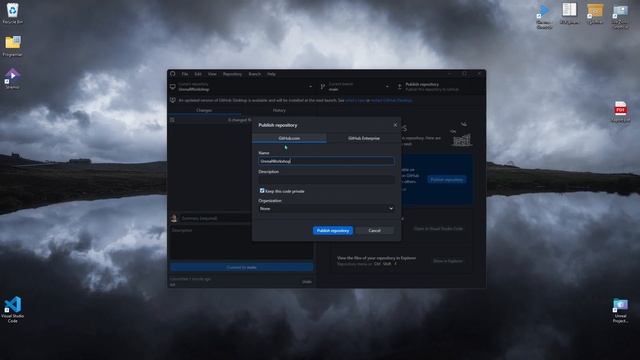The height and width of the screenshot is (360, 640).
Task: Click Show in Explorer button
Action: (x=448, y=261)
